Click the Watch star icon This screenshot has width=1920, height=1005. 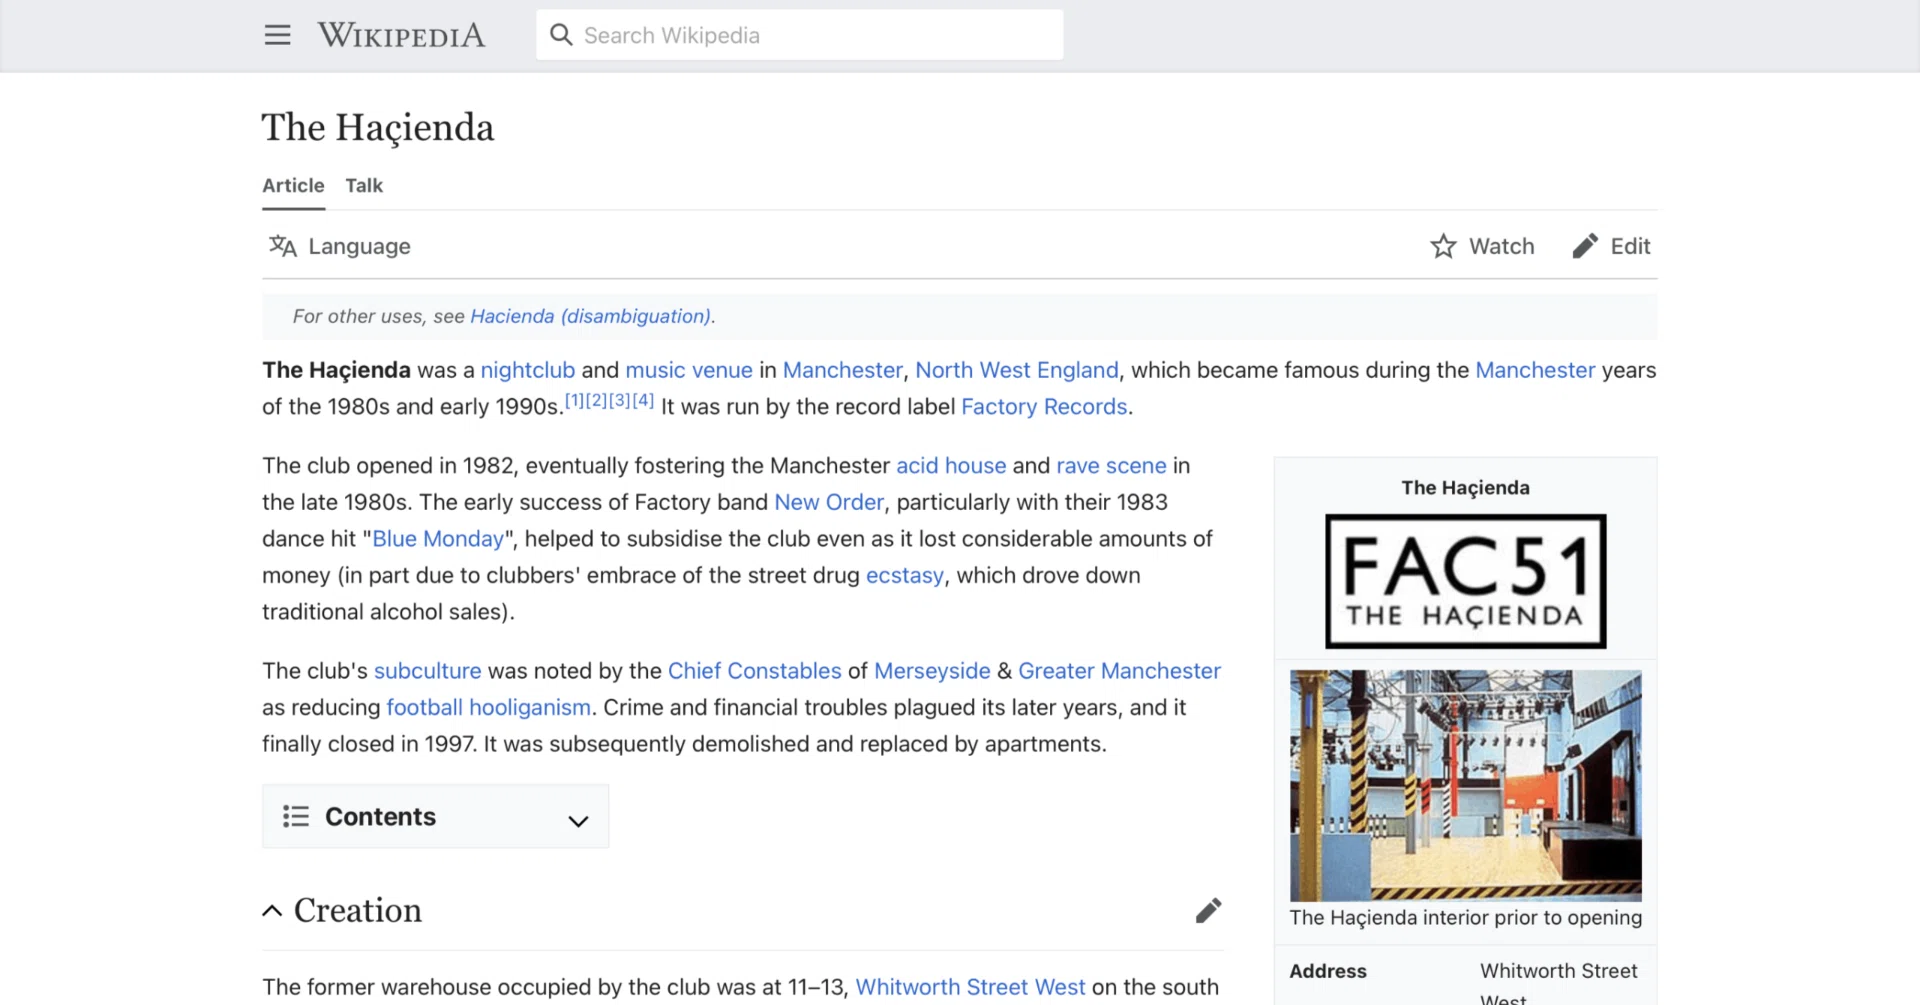click(x=1443, y=246)
